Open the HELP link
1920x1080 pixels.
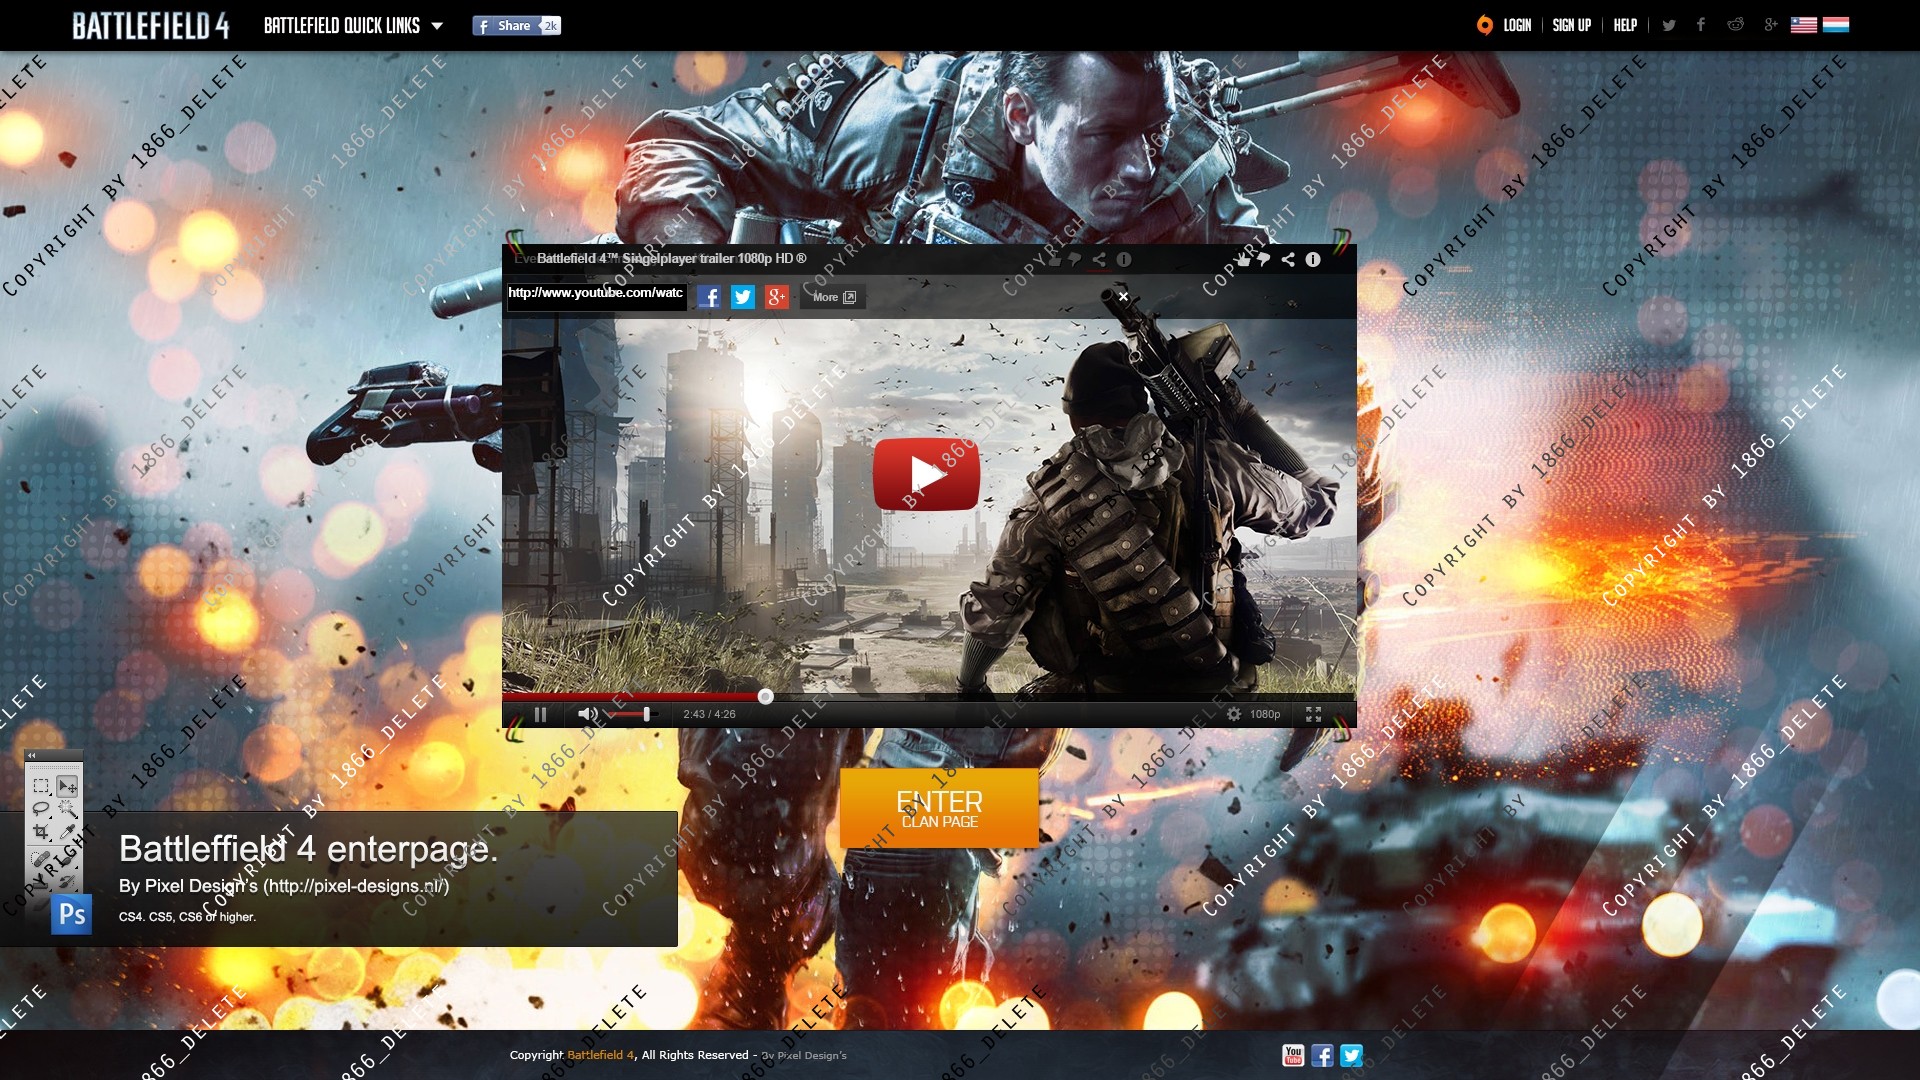[x=1625, y=25]
